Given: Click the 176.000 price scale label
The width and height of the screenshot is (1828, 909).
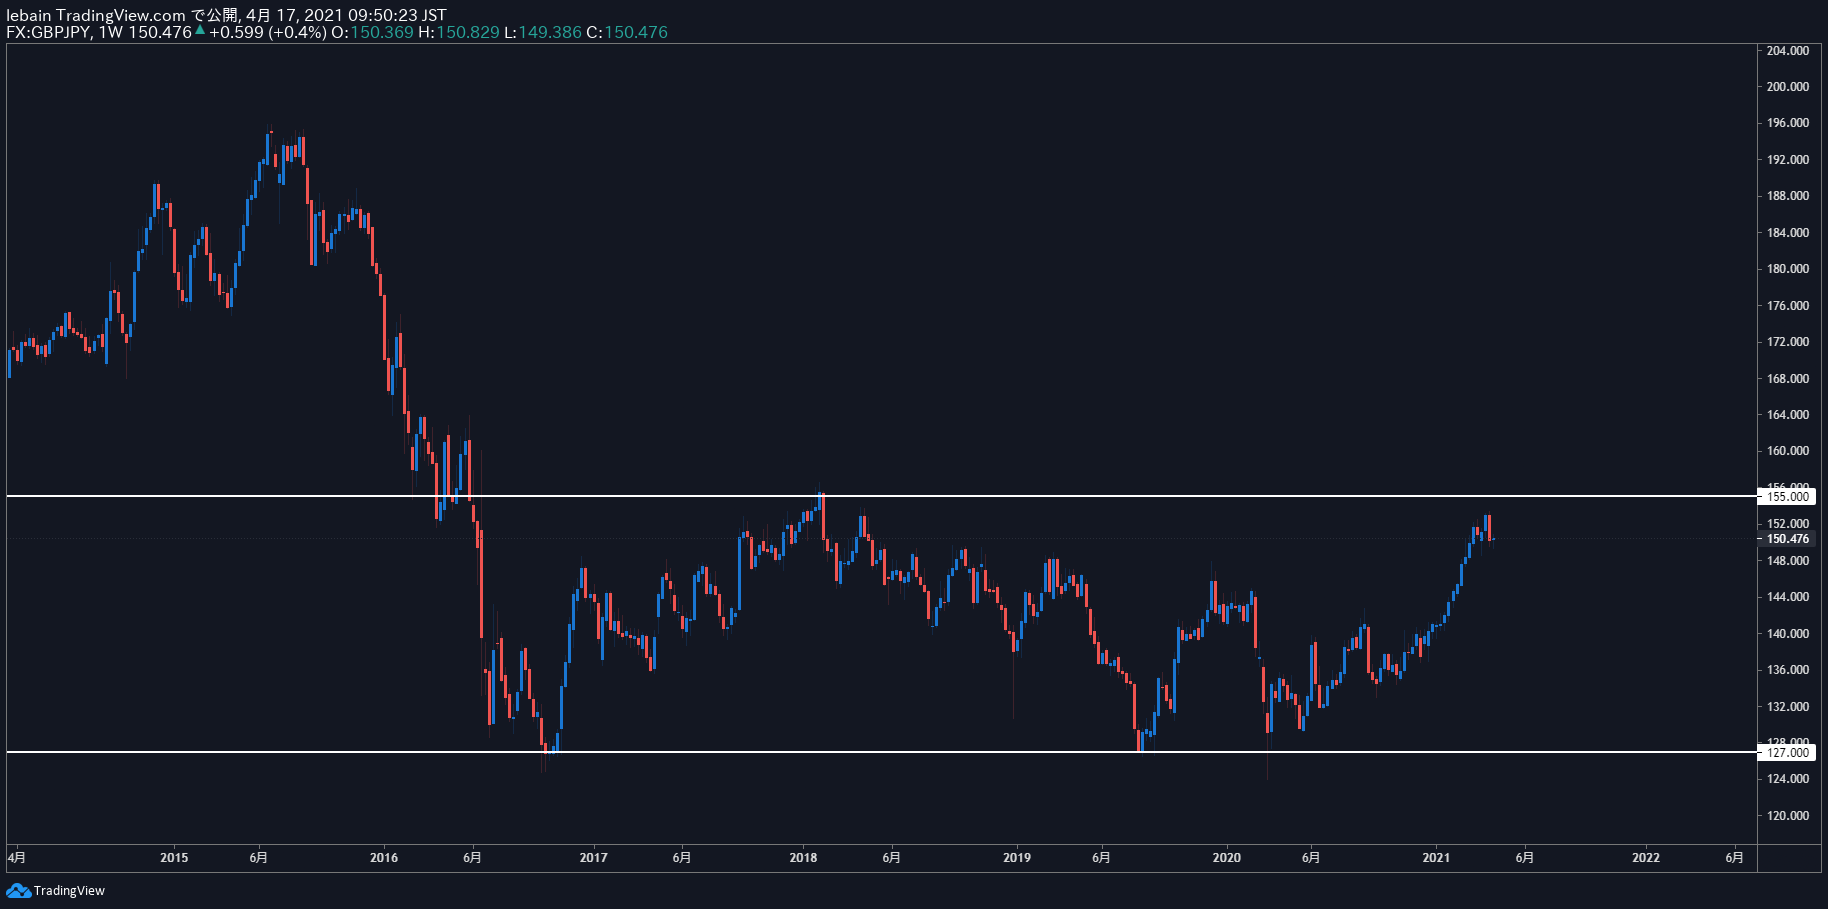Looking at the screenshot, I should pyautogui.click(x=1788, y=306).
